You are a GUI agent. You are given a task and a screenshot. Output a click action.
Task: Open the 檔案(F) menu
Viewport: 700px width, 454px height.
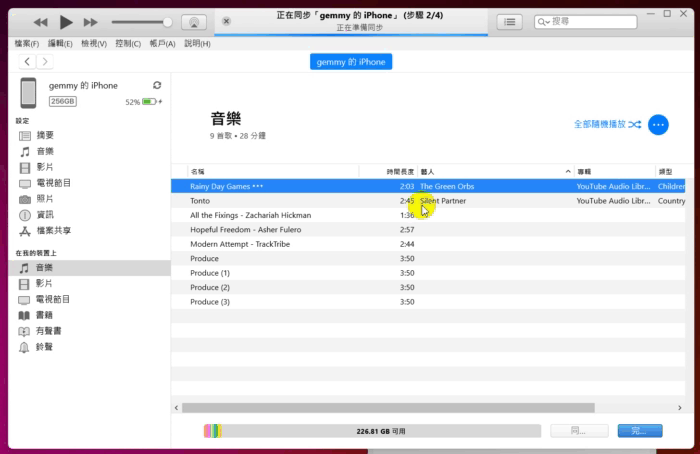[x=27, y=44]
